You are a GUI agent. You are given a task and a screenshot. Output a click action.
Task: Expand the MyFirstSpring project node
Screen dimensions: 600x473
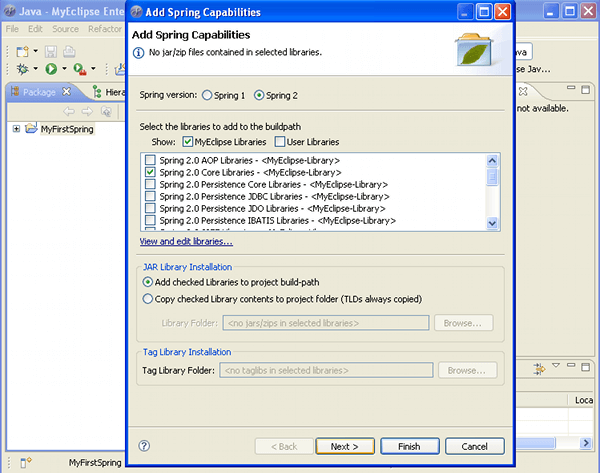16,129
